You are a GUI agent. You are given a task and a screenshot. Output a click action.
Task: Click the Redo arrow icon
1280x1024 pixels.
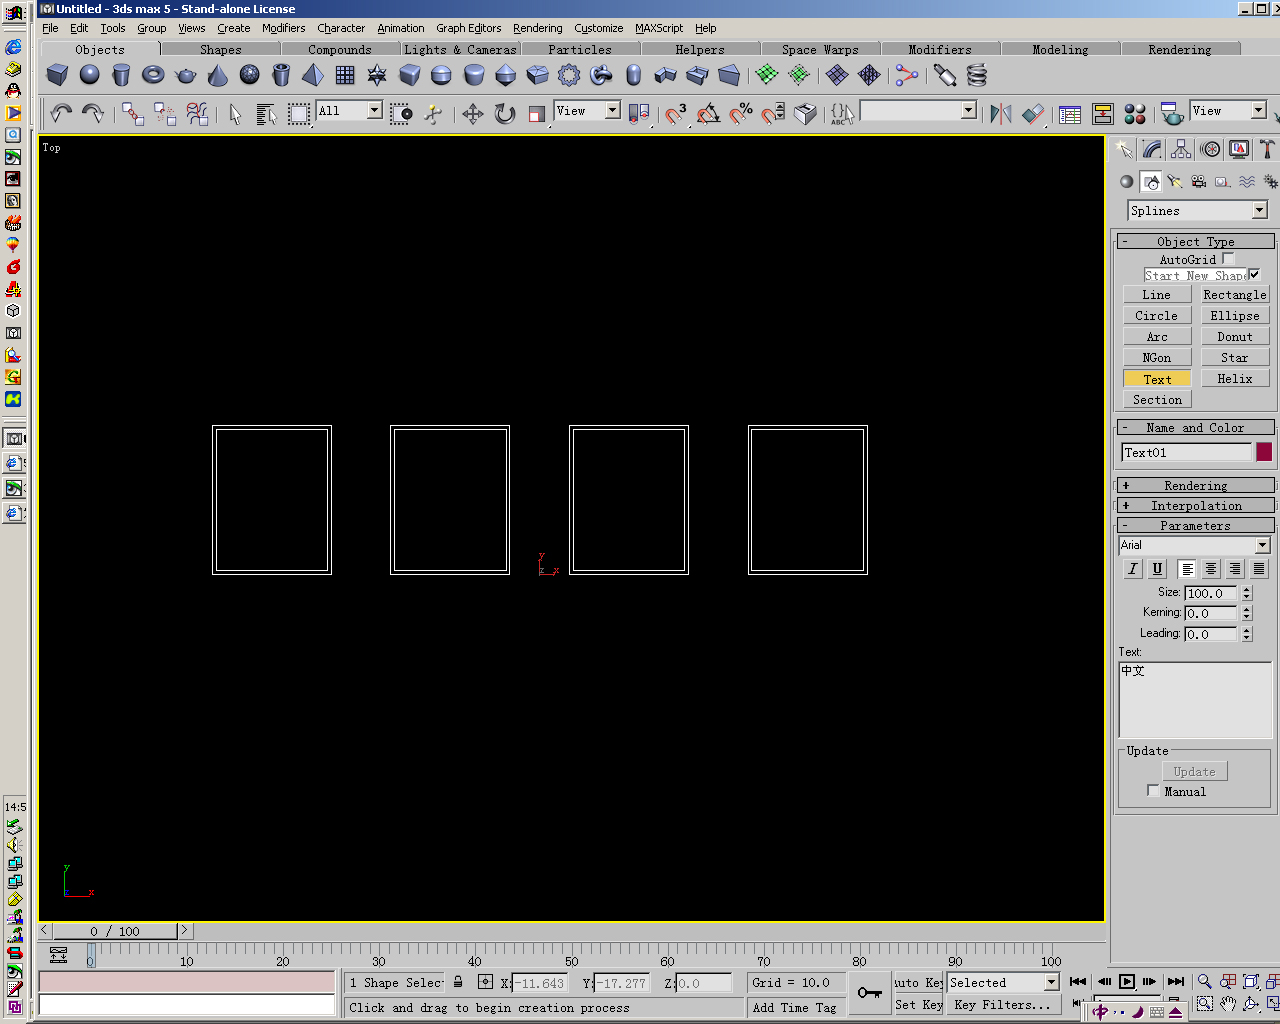tap(93, 113)
